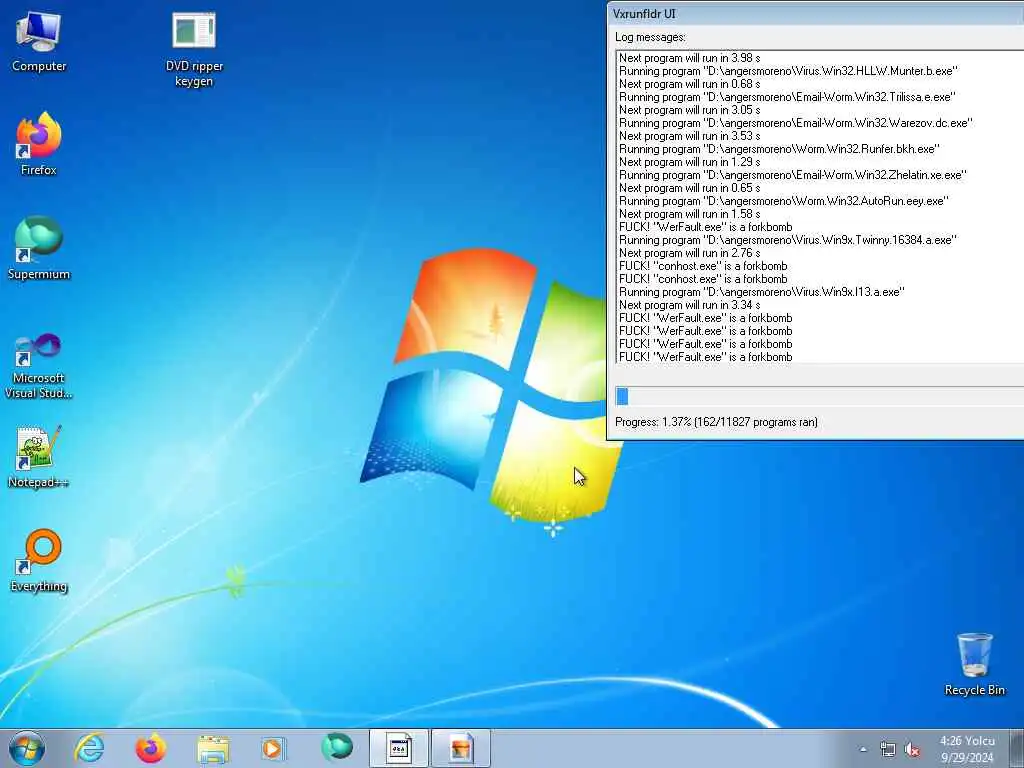Show hidden system tray icons

(863, 749)
